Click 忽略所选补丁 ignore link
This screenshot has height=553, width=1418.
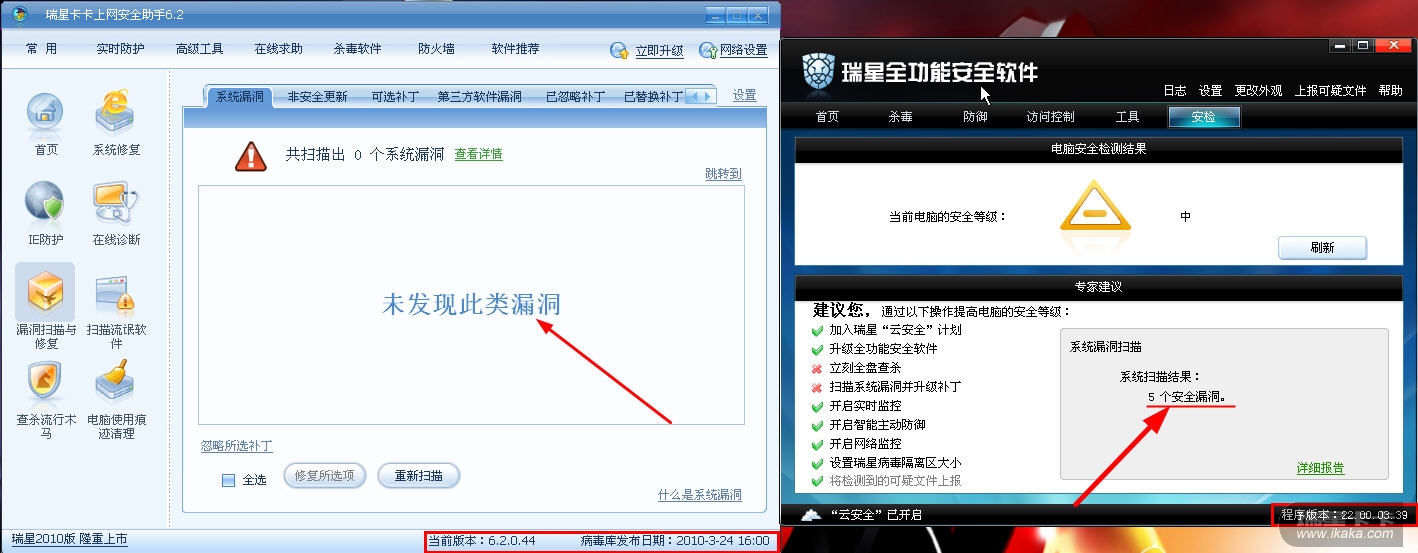pos(236,446)
